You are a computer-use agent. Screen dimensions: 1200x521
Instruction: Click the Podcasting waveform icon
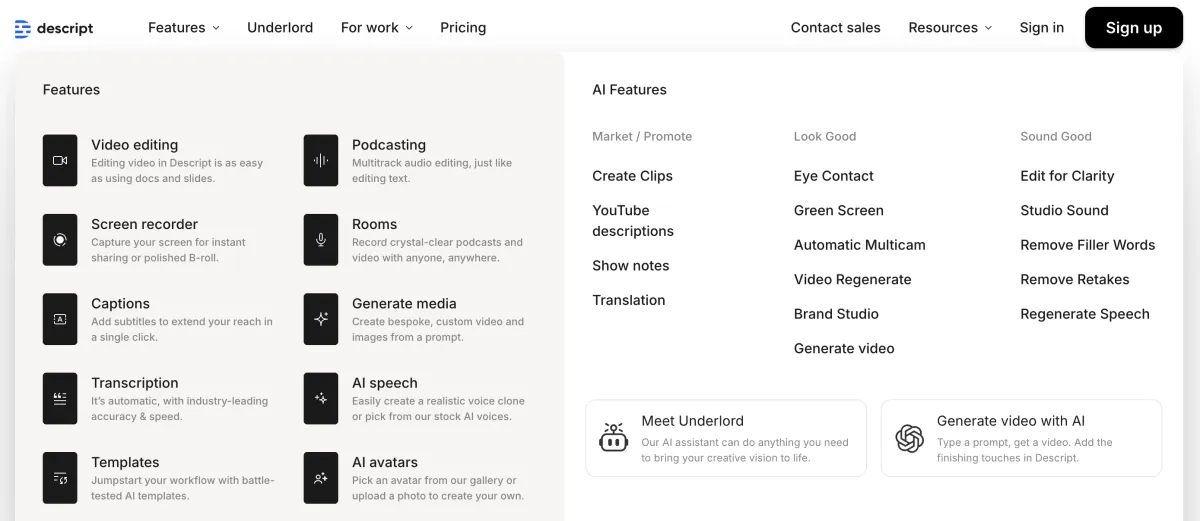(x=321, y=160)
